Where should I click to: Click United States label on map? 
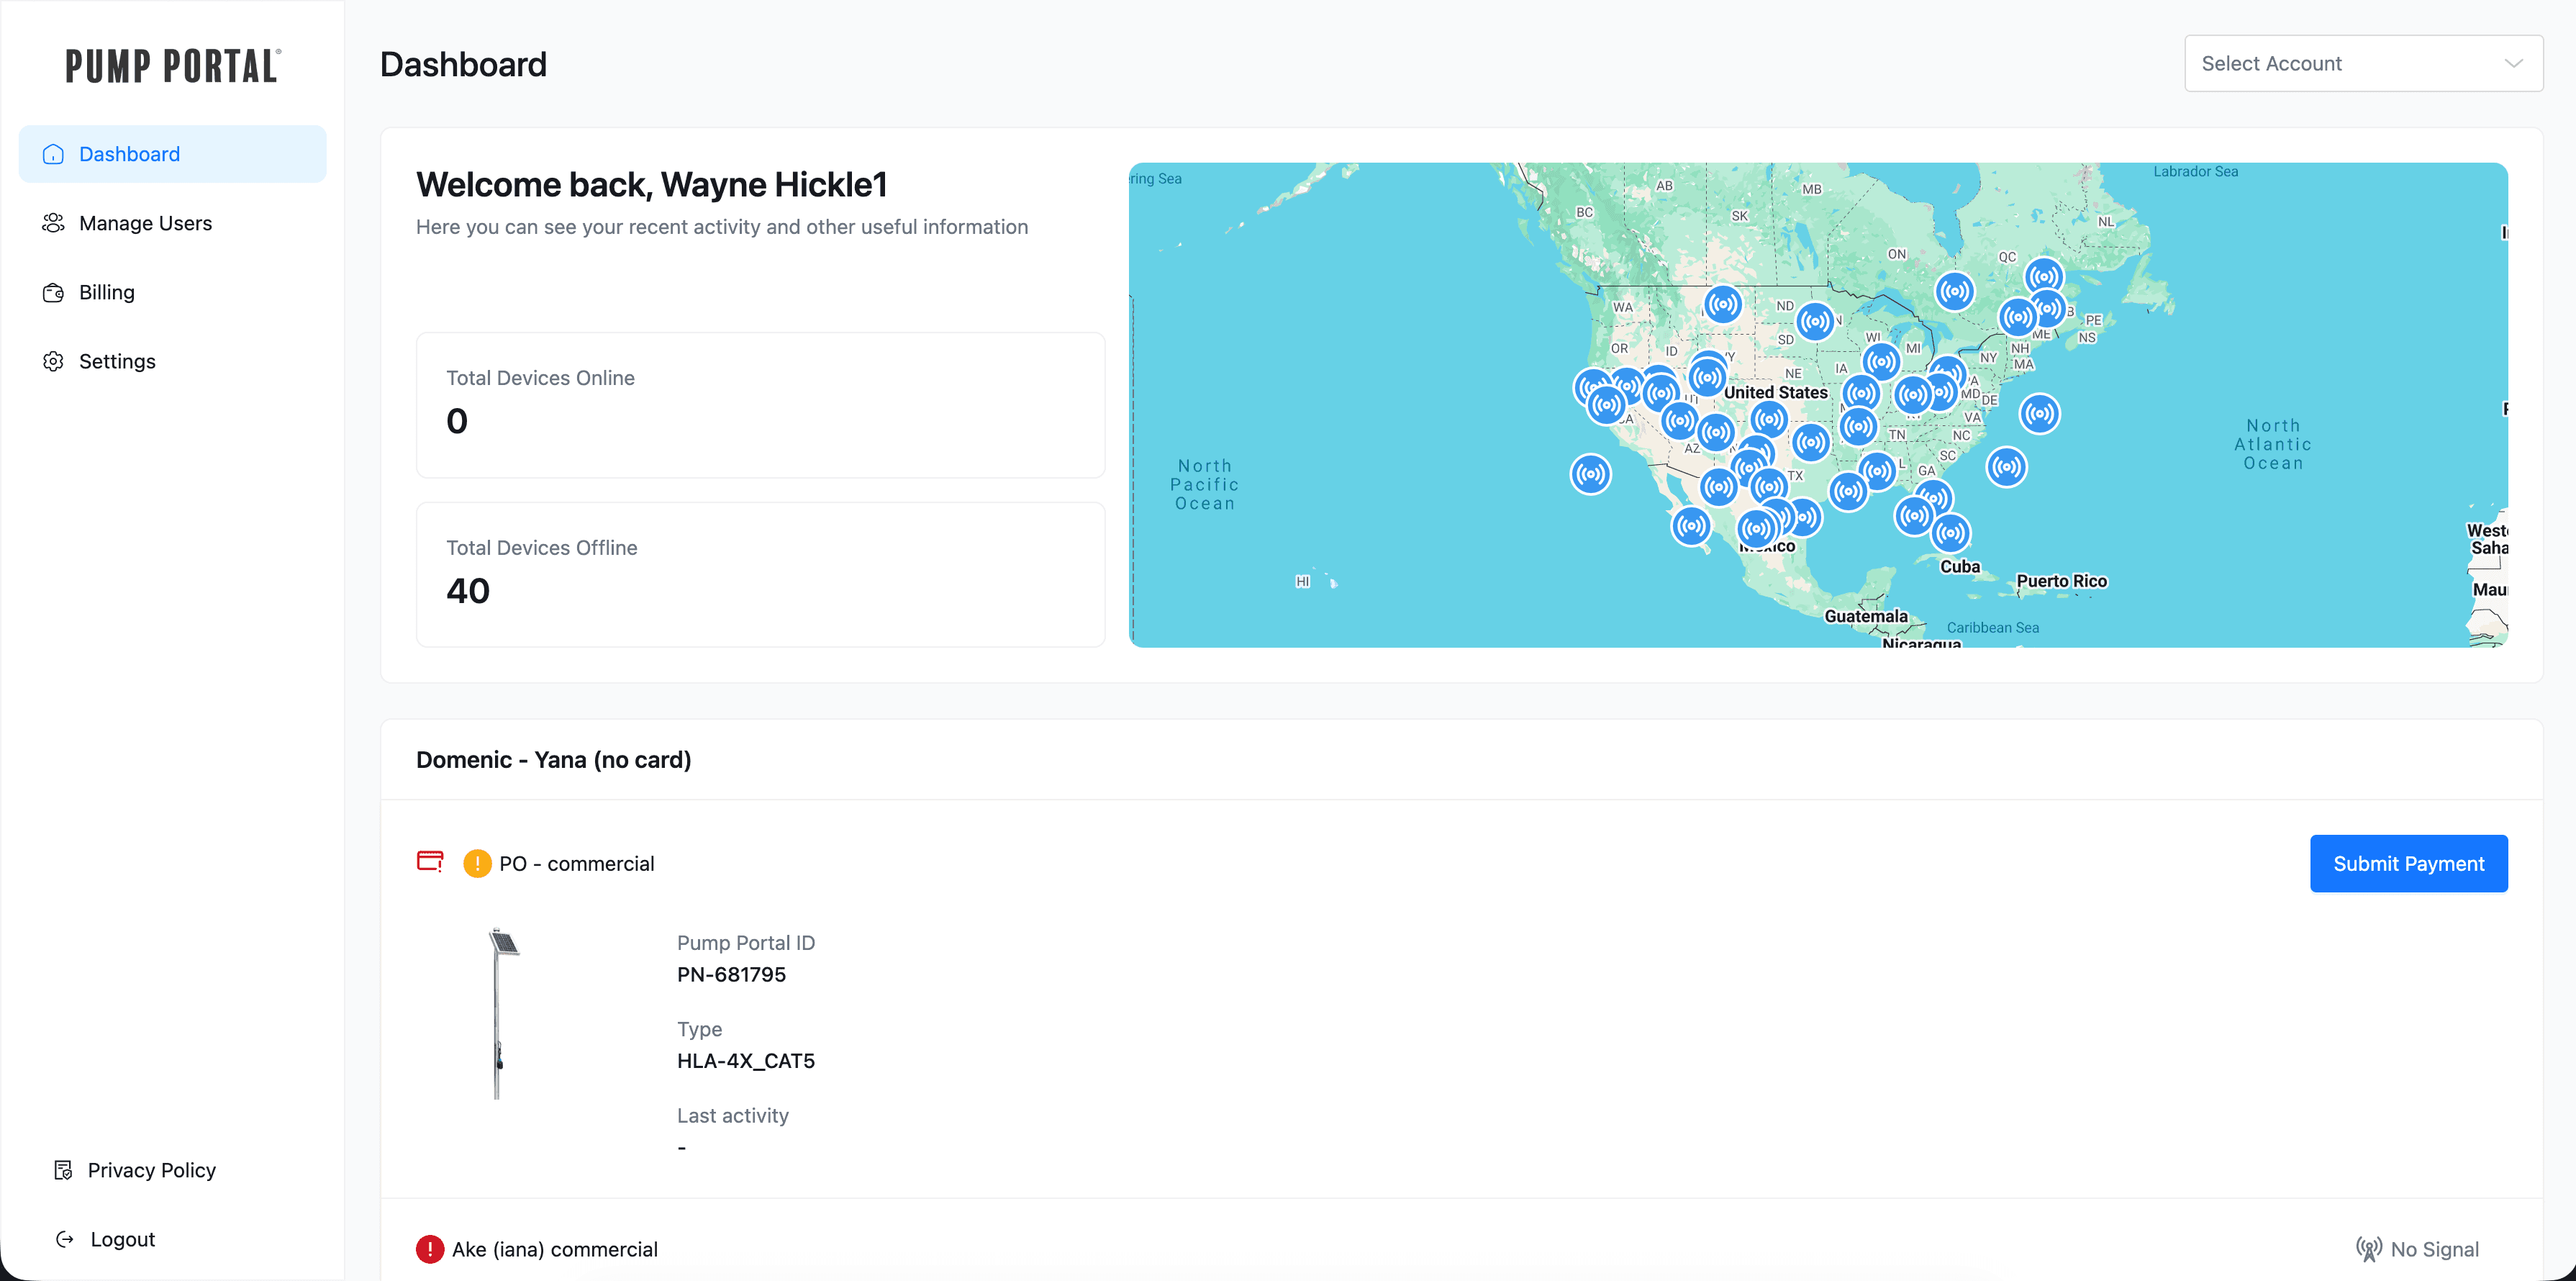coord(1775,392)
